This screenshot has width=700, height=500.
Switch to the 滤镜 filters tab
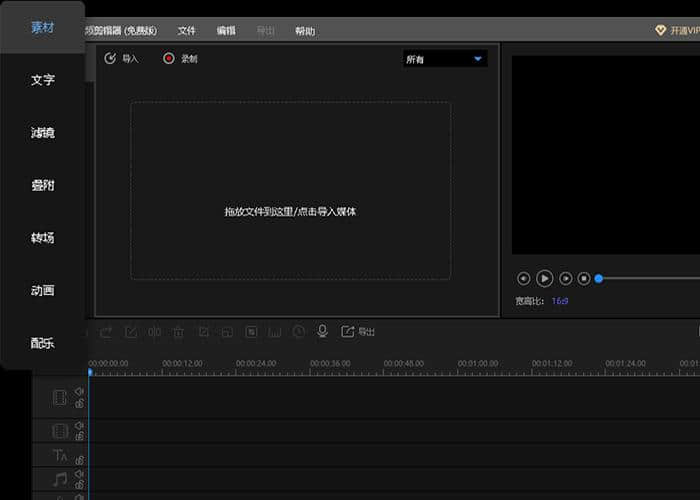42,133
